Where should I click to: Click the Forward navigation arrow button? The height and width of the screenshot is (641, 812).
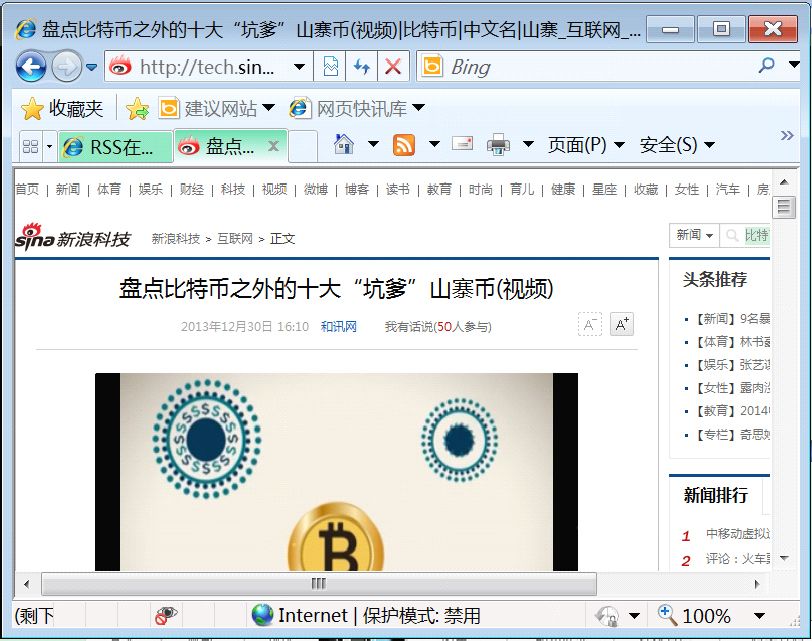pos(67,67)
